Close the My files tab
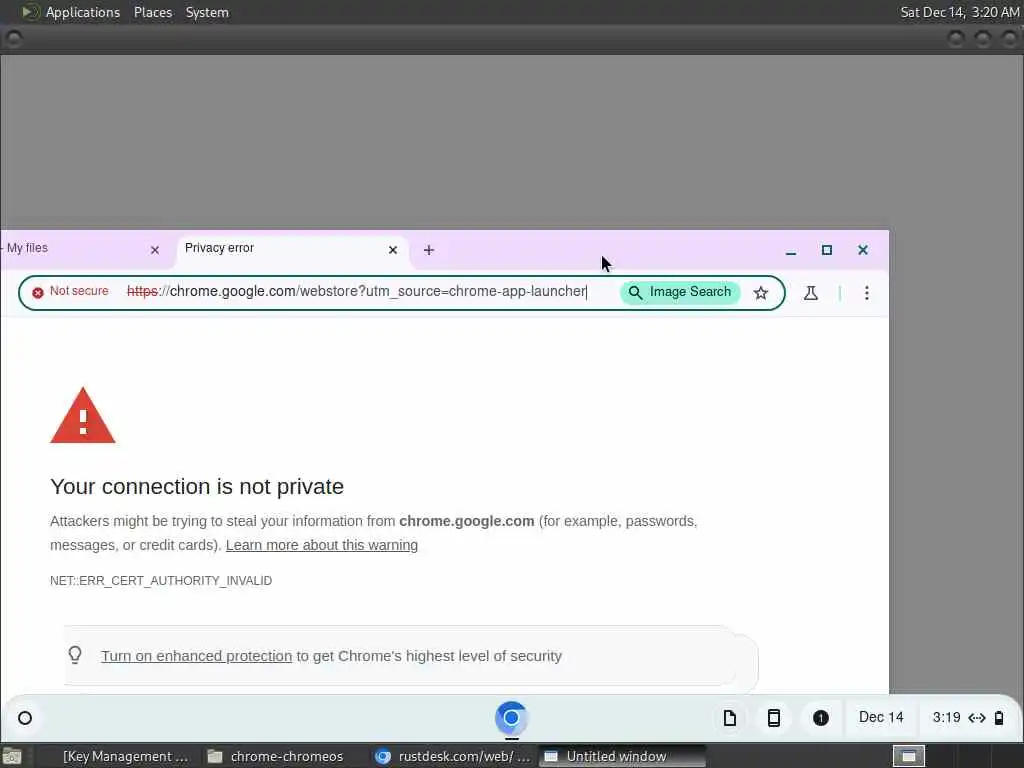The image size is (1024, 768). [x=155, y=249]
